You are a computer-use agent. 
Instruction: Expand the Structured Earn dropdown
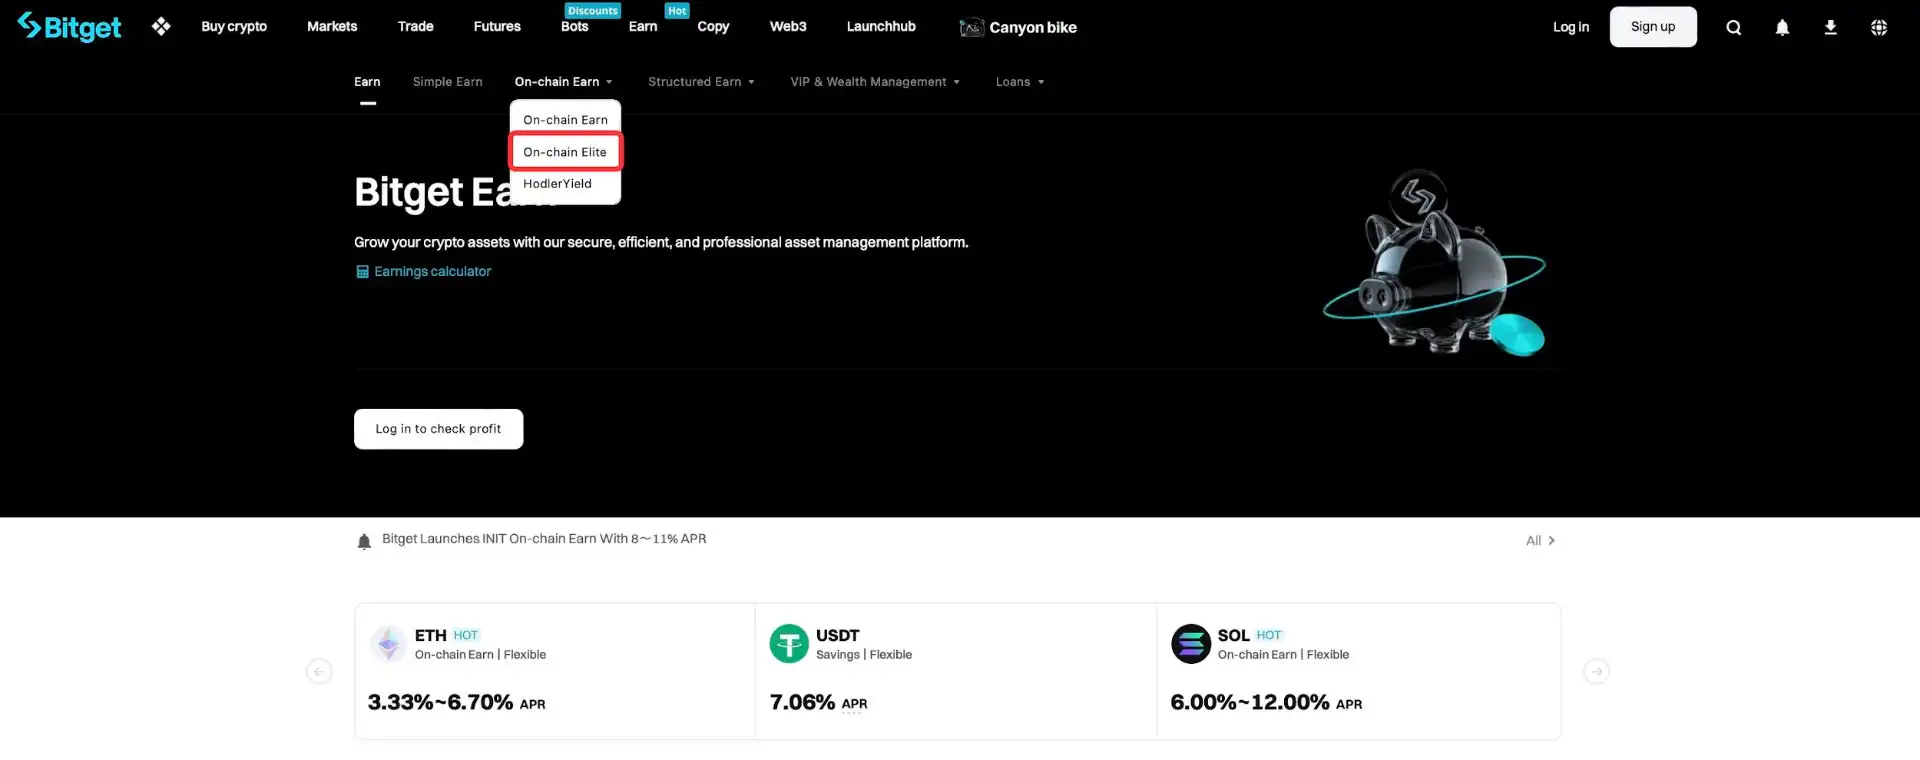pyautogui.click(x=700, y=82)
